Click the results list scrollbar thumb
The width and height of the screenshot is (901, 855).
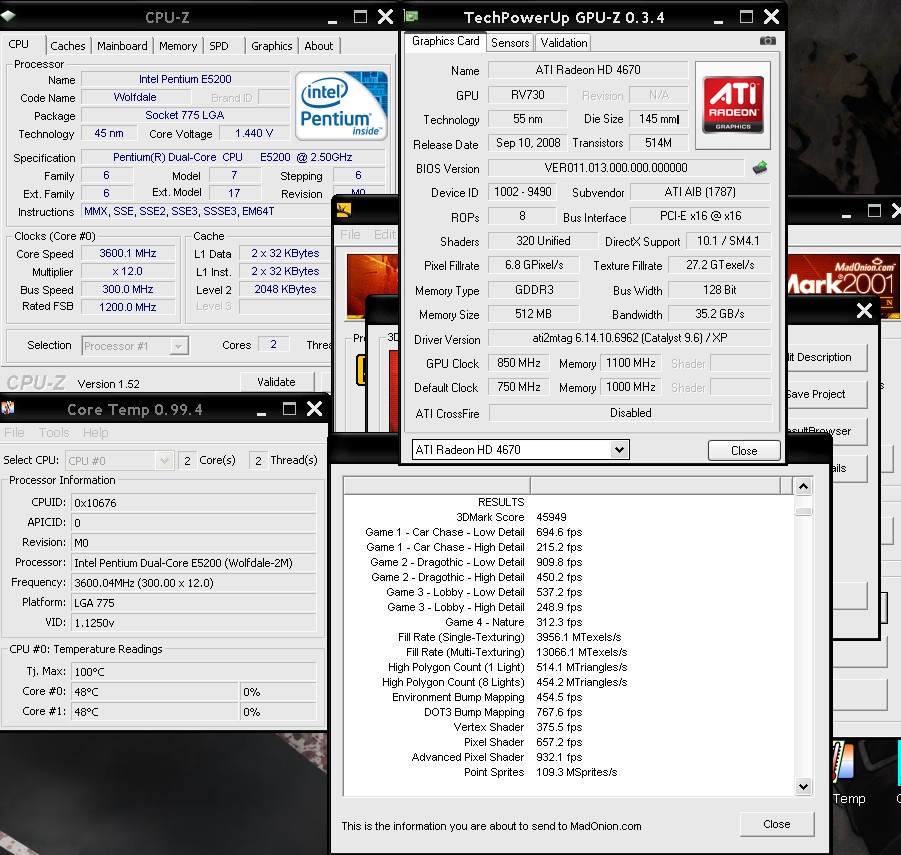point(803,510)
